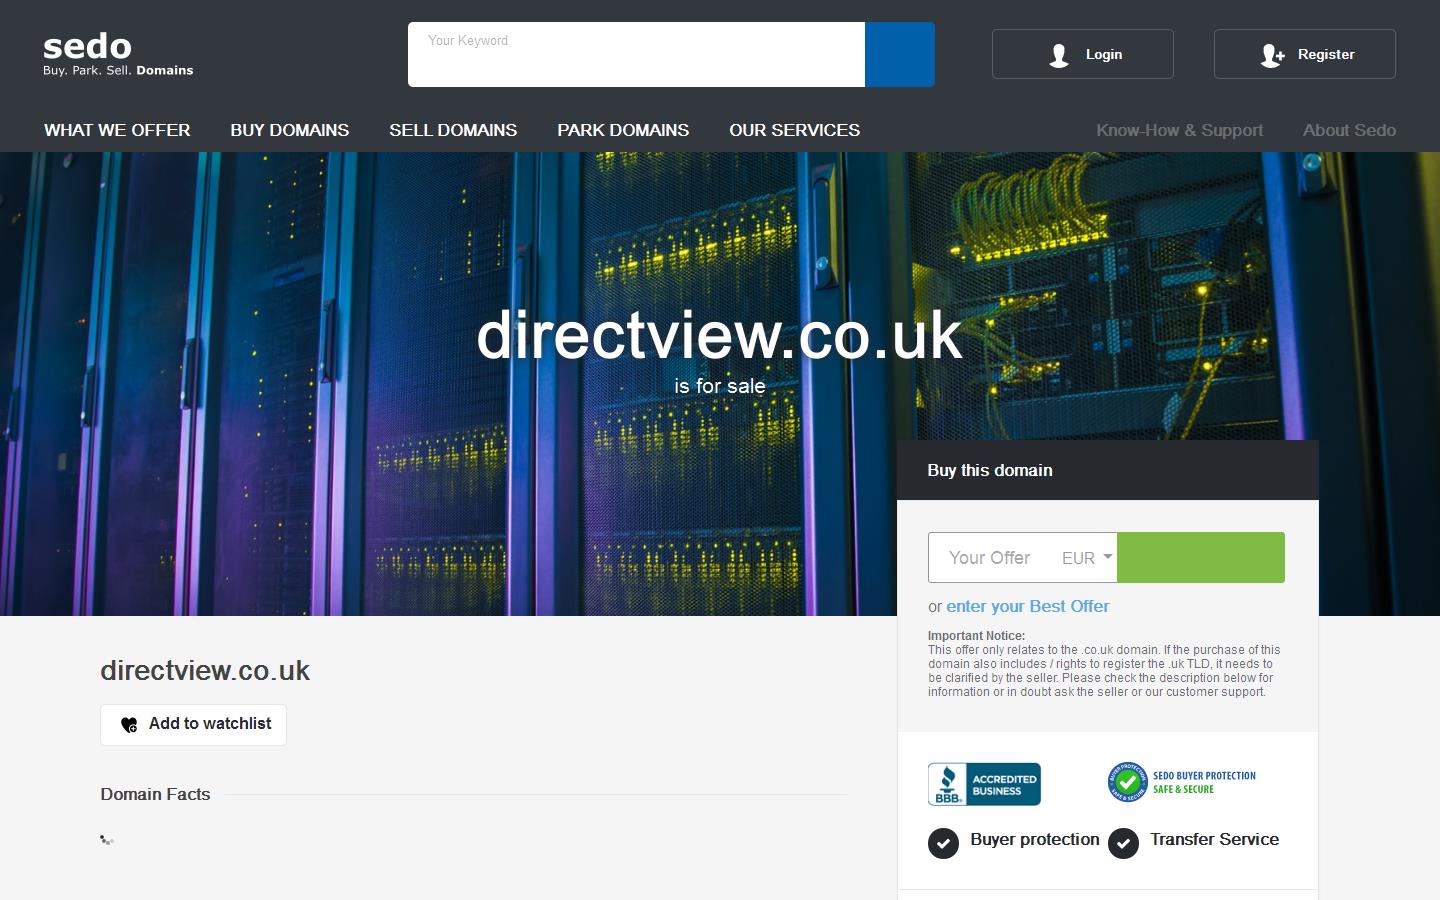
Task: Click the heart watchlist icon
Action: [129, 725]
